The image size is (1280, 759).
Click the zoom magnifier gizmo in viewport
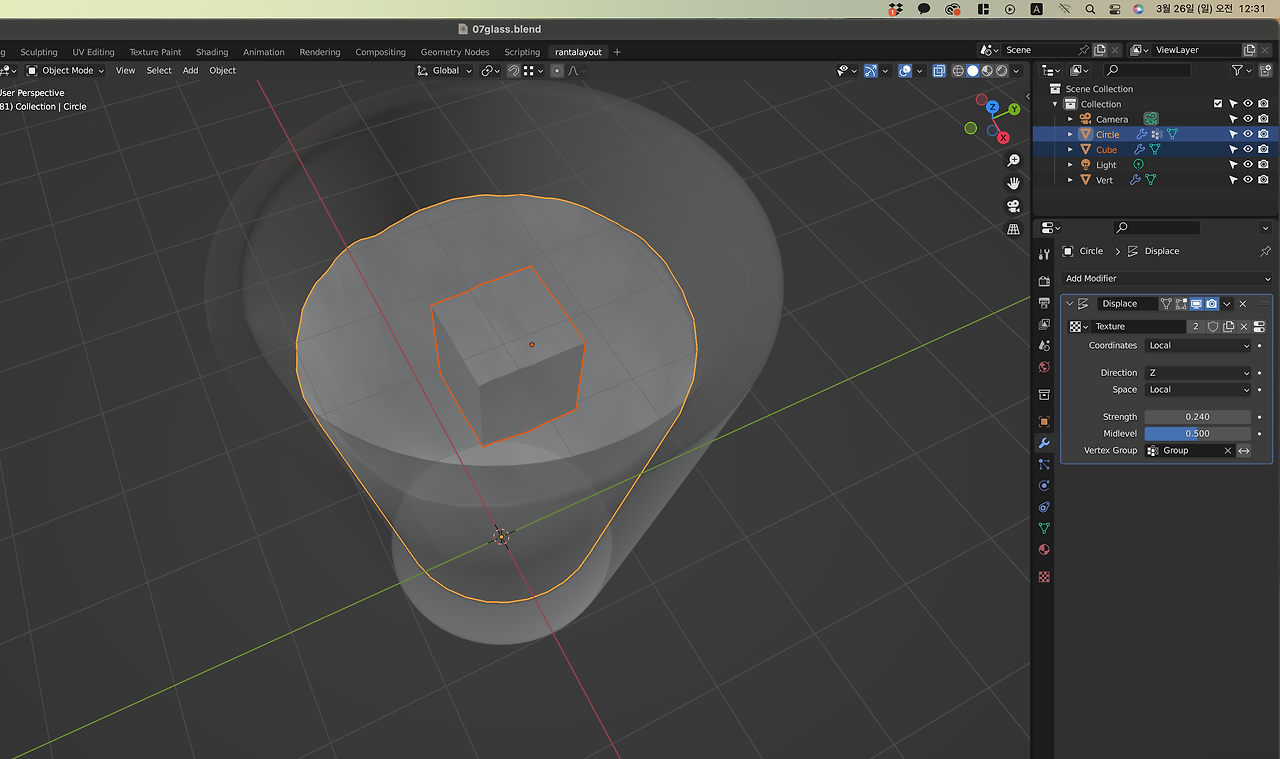click(1013, 161)
